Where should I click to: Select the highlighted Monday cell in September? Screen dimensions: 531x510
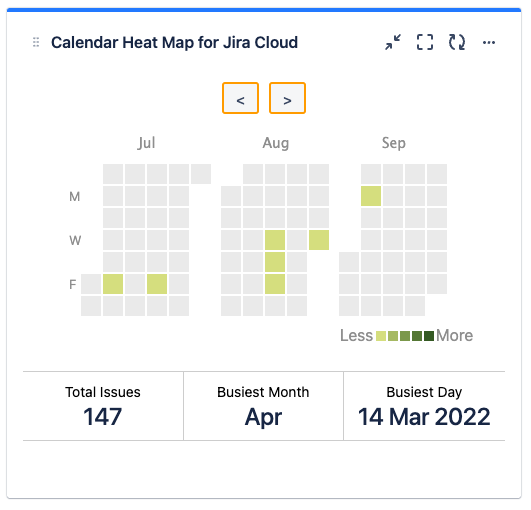pos(371,196)
